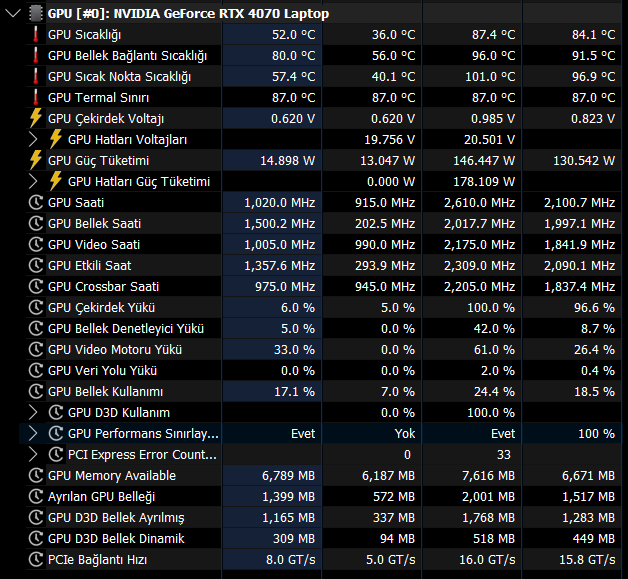The image size is (628, 579).
Task: Click thermometer icon beside GPU Sıcak Nokta Sıcaklığı
Action: point(36,76)
